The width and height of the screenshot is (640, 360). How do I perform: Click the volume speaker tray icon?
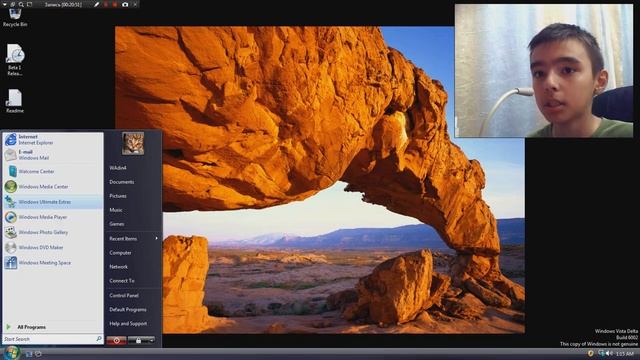[x=609, y=353]
